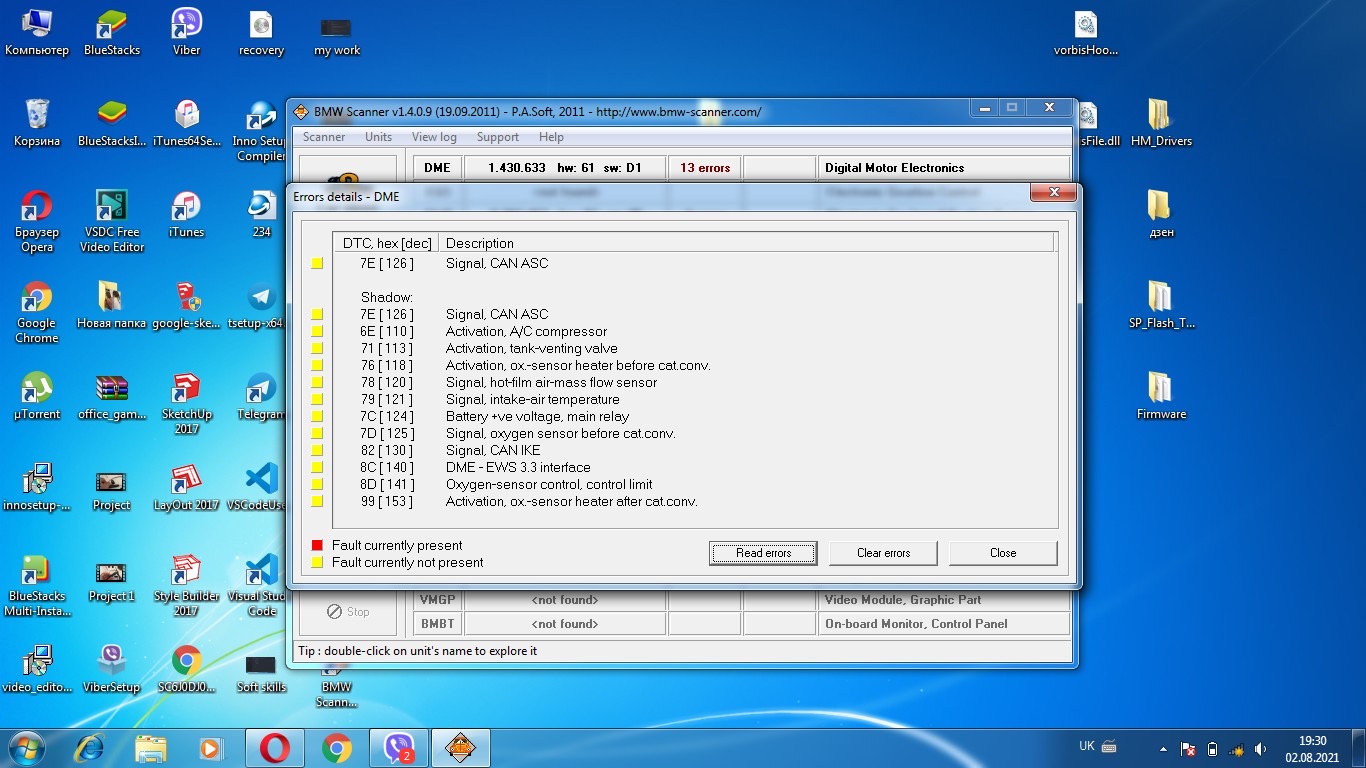The image size is (1366, 768).
Task: Open the Support menu
Action: (497, 137)
